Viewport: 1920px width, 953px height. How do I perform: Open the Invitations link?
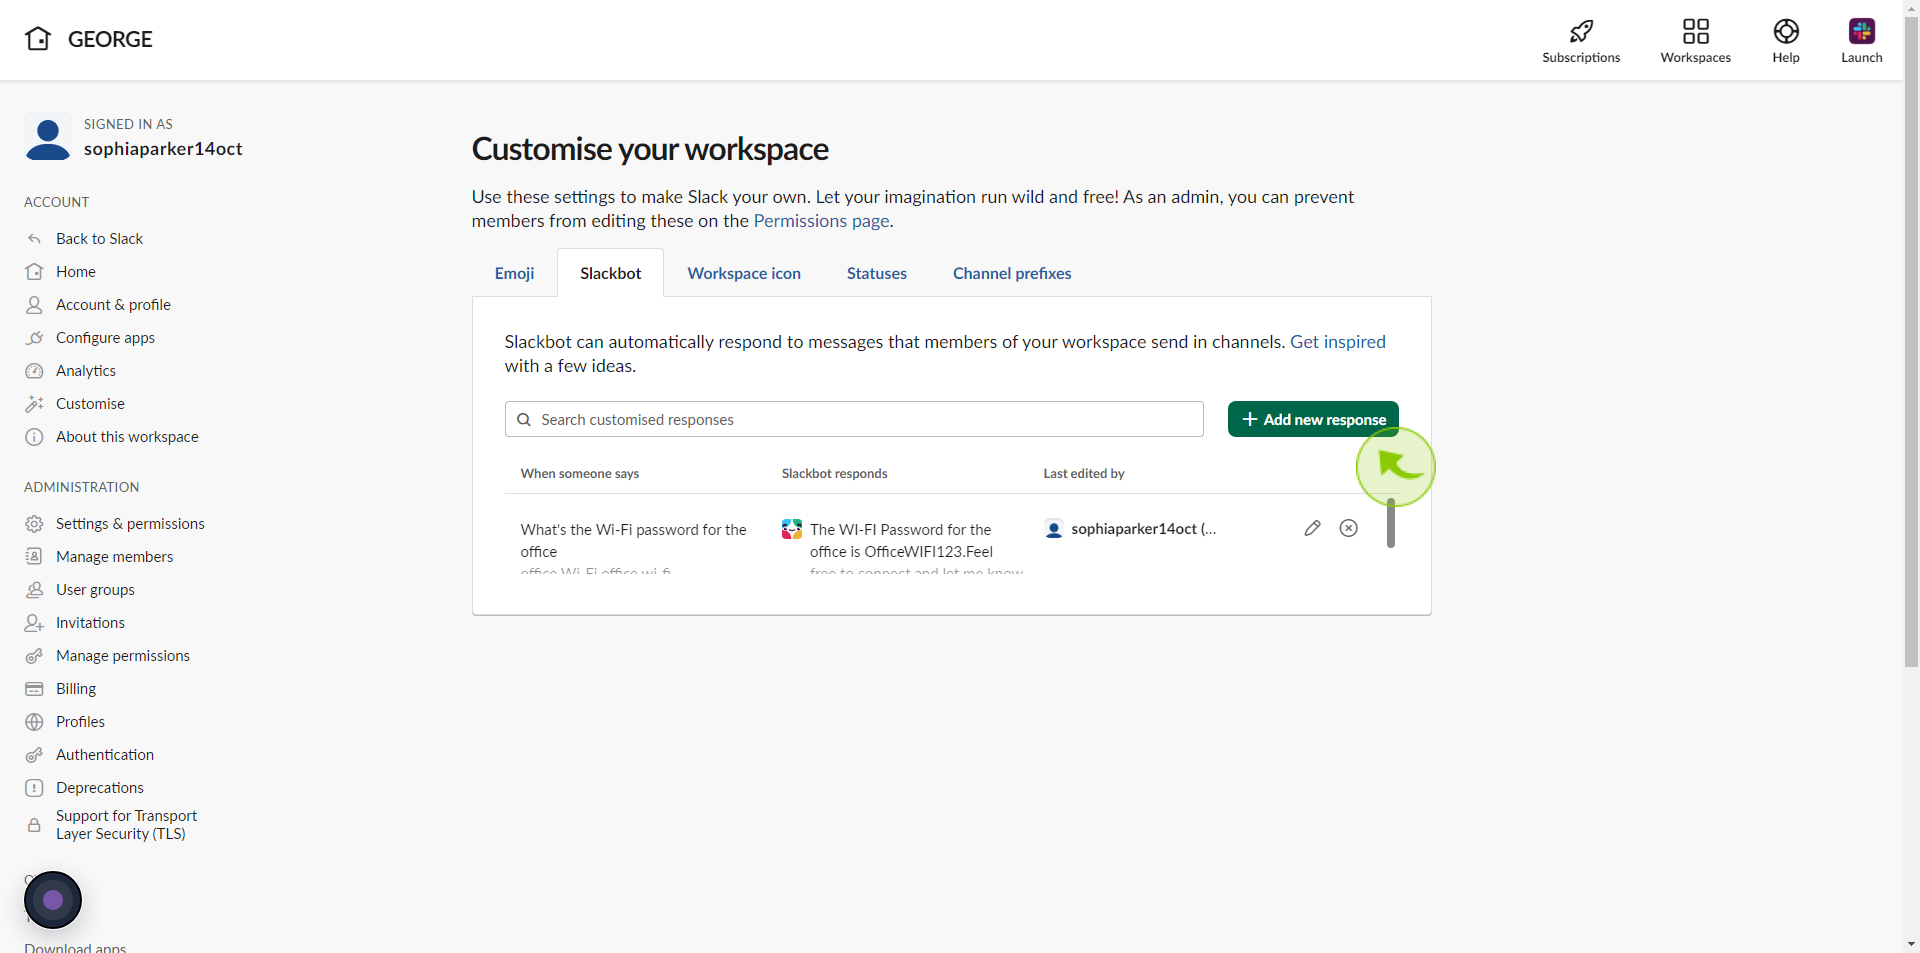click(x=90, y=623)
